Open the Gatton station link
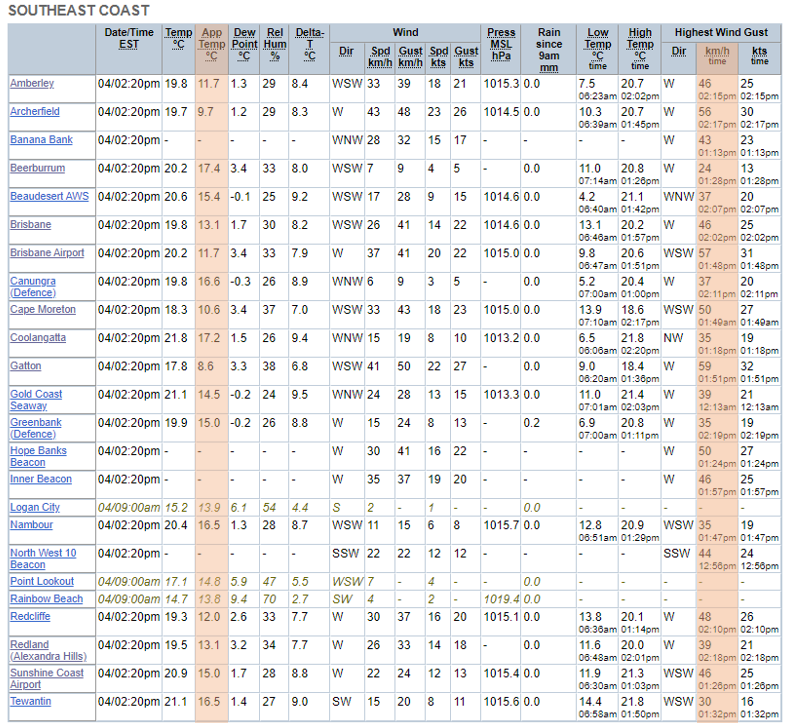 tap(26, 366)
